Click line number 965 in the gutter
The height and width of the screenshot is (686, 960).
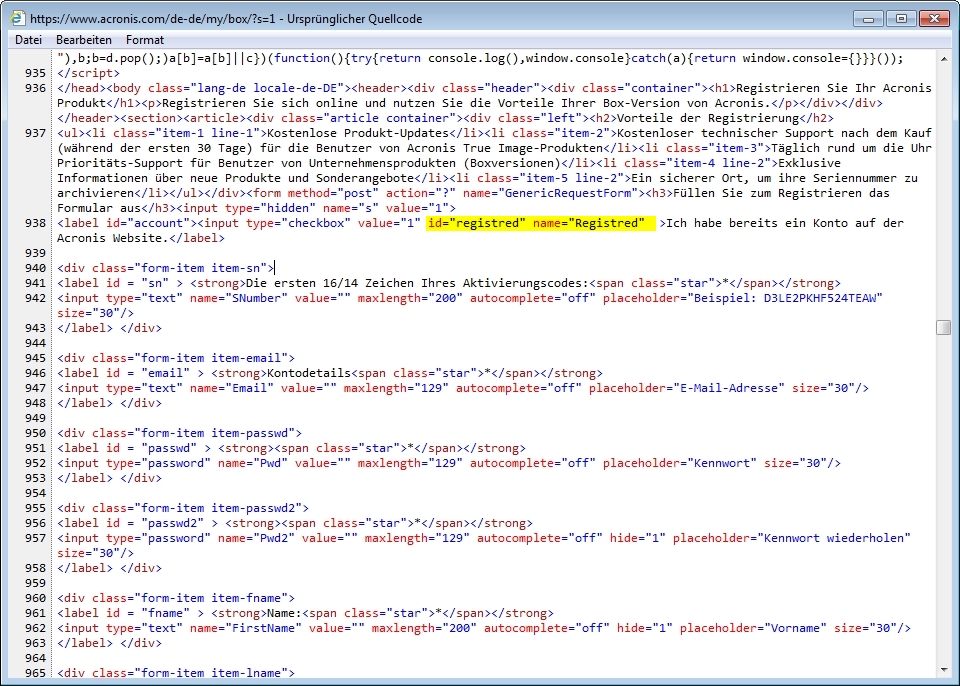[x=36, y=673]
